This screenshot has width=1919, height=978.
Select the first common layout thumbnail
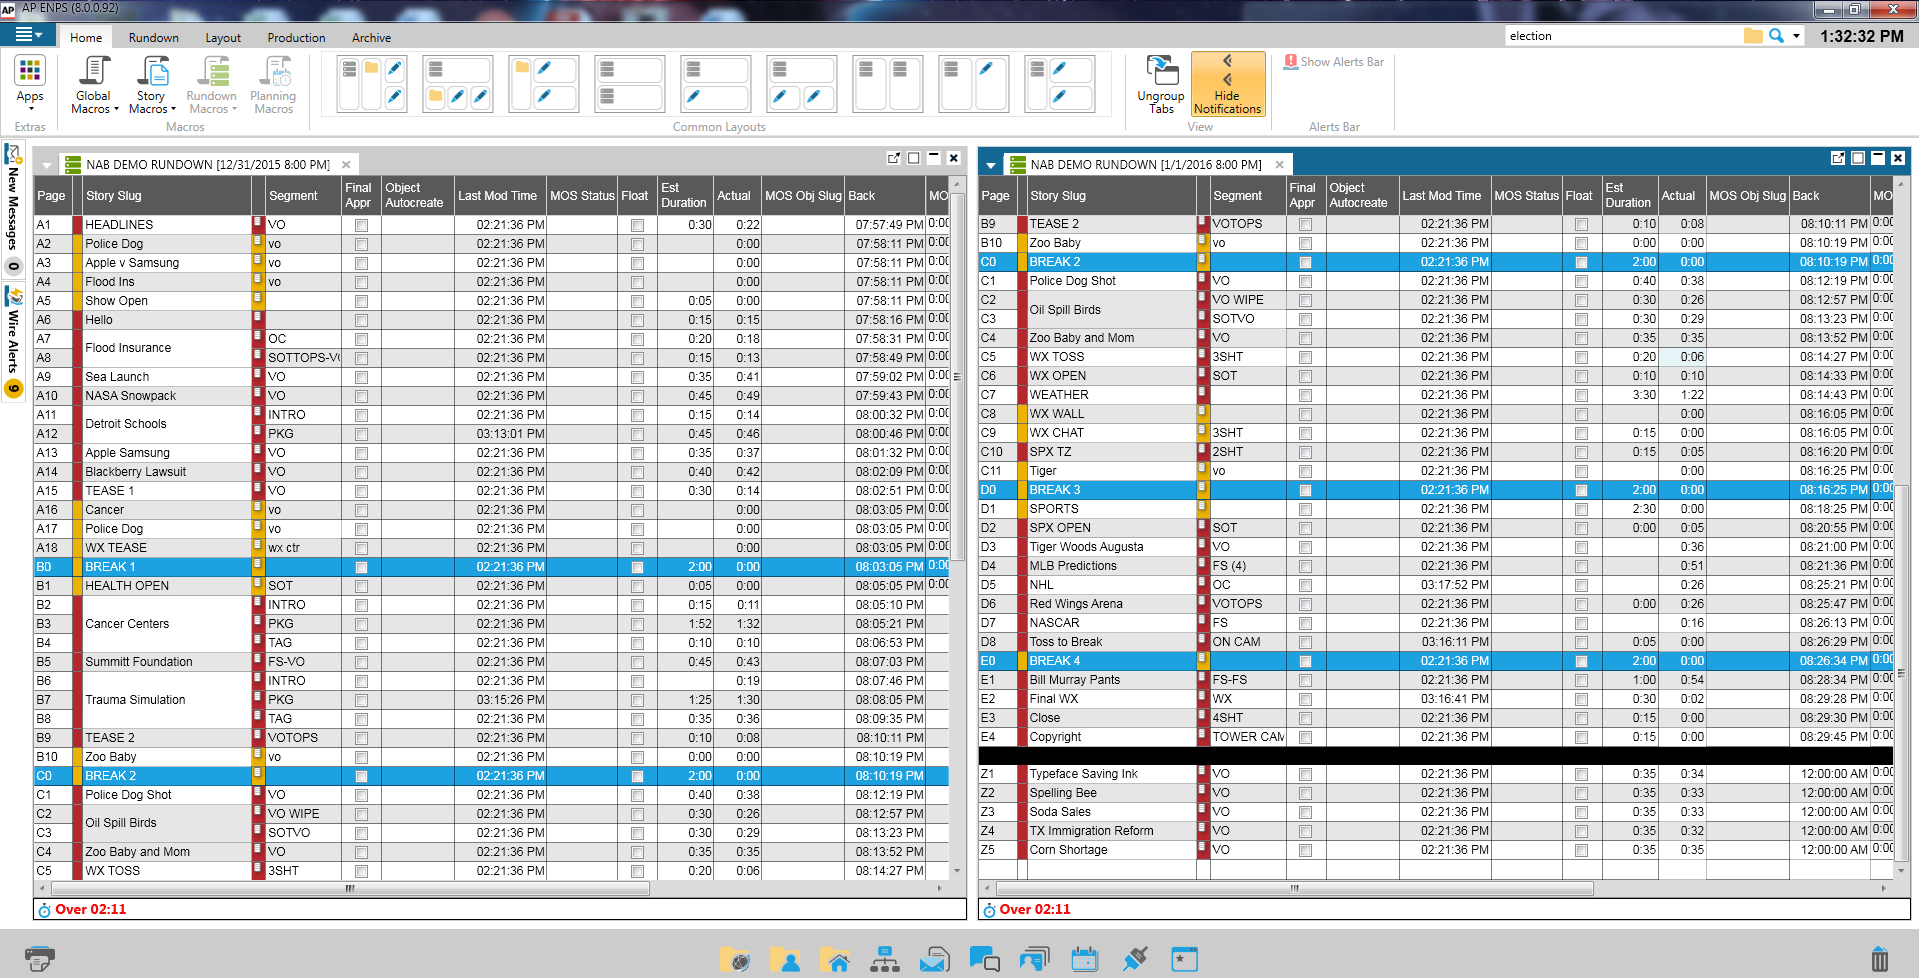coord(372,83)
